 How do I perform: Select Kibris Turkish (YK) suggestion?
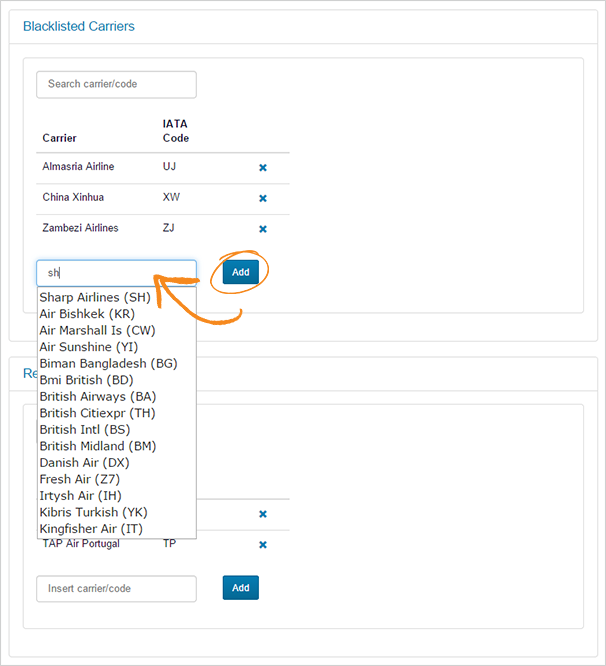[93, 512]
